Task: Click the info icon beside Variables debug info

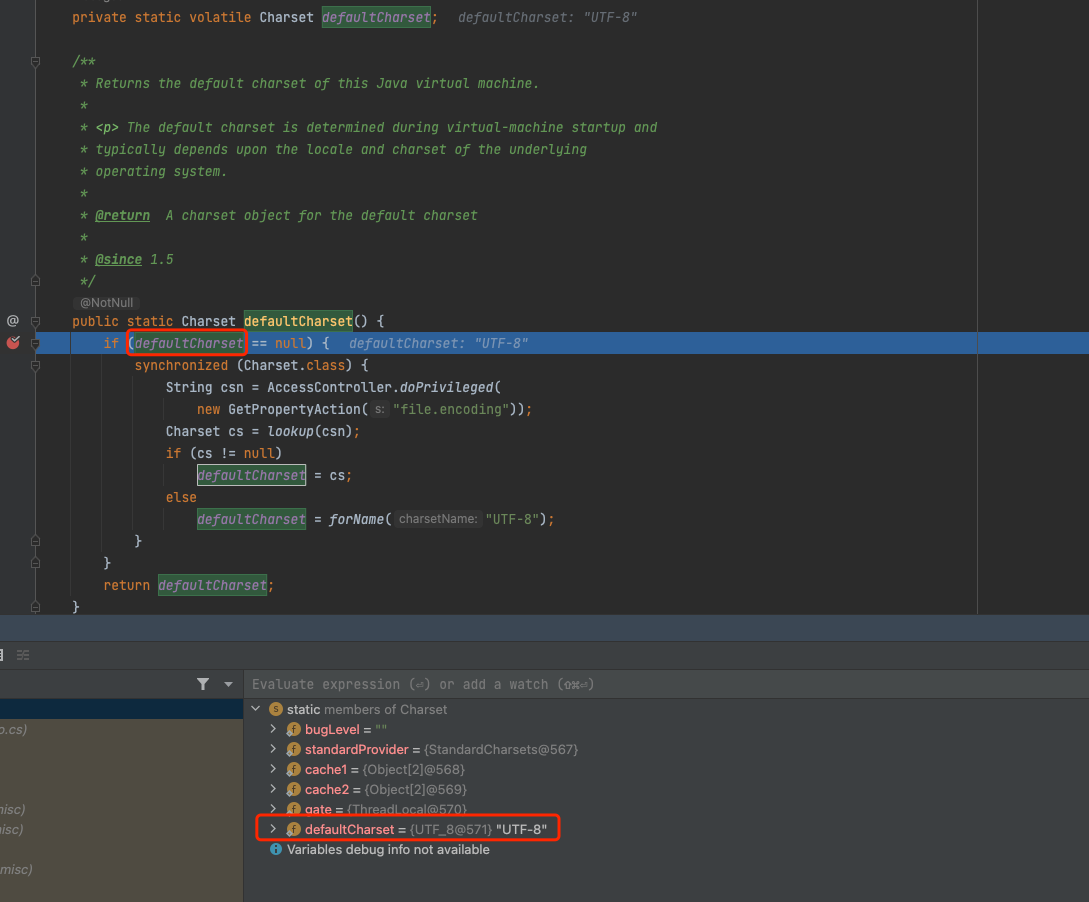Action: coord(276,849)
